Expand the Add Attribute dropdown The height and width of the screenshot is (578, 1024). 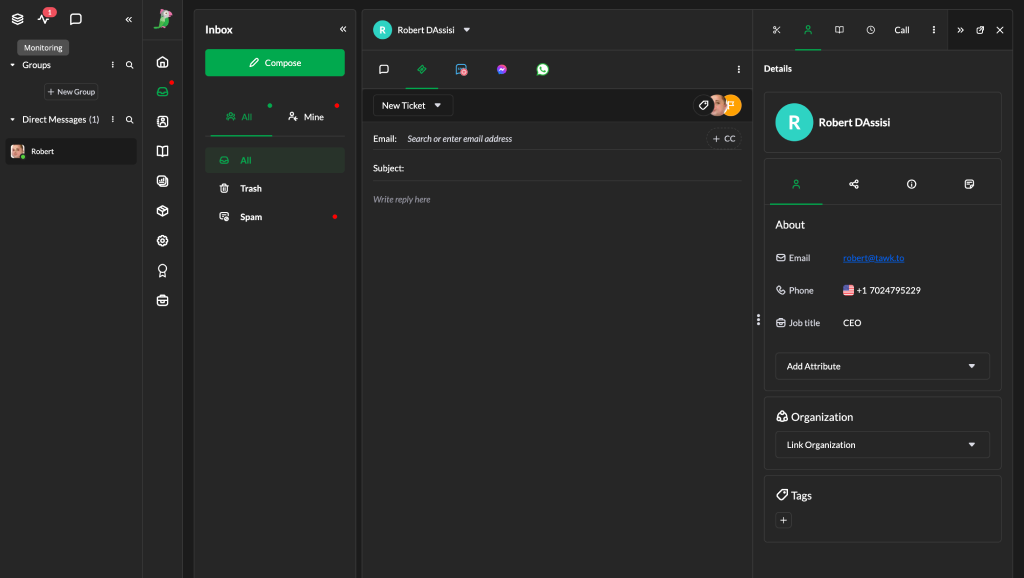tap(882, 366)
